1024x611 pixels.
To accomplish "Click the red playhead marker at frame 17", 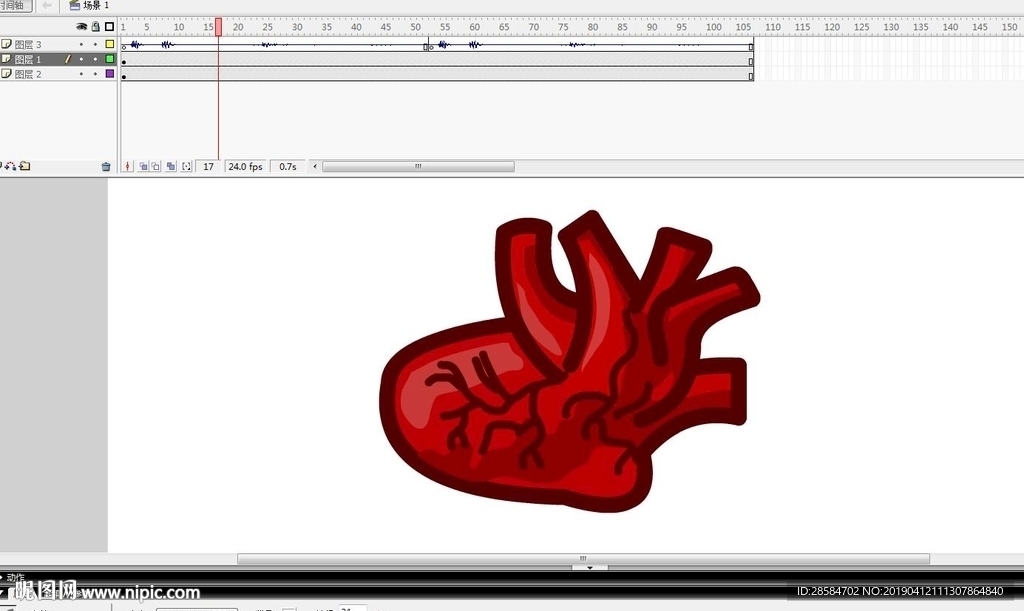I will click(218, 27).
